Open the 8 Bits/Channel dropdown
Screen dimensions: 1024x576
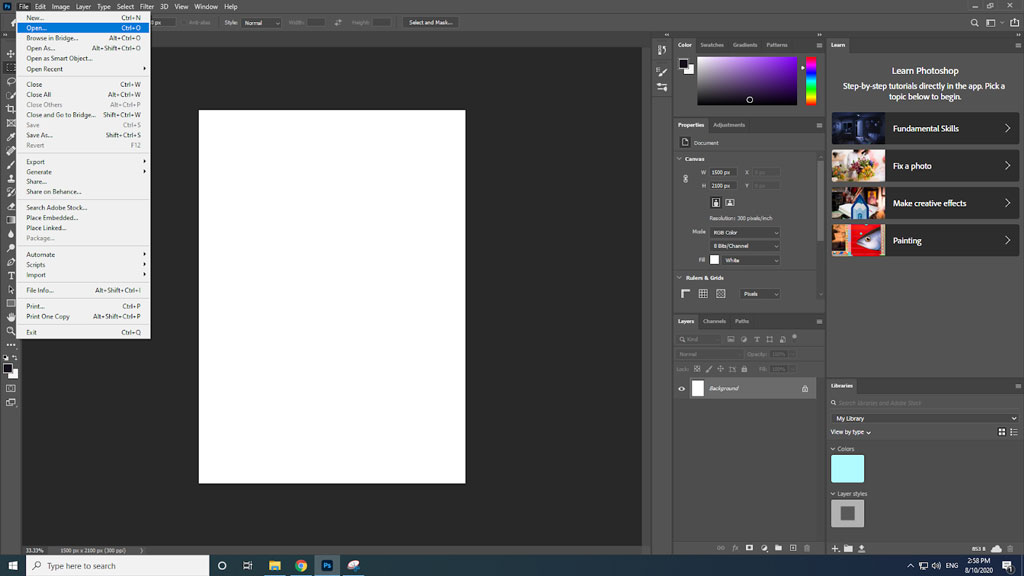coord(745,246)
